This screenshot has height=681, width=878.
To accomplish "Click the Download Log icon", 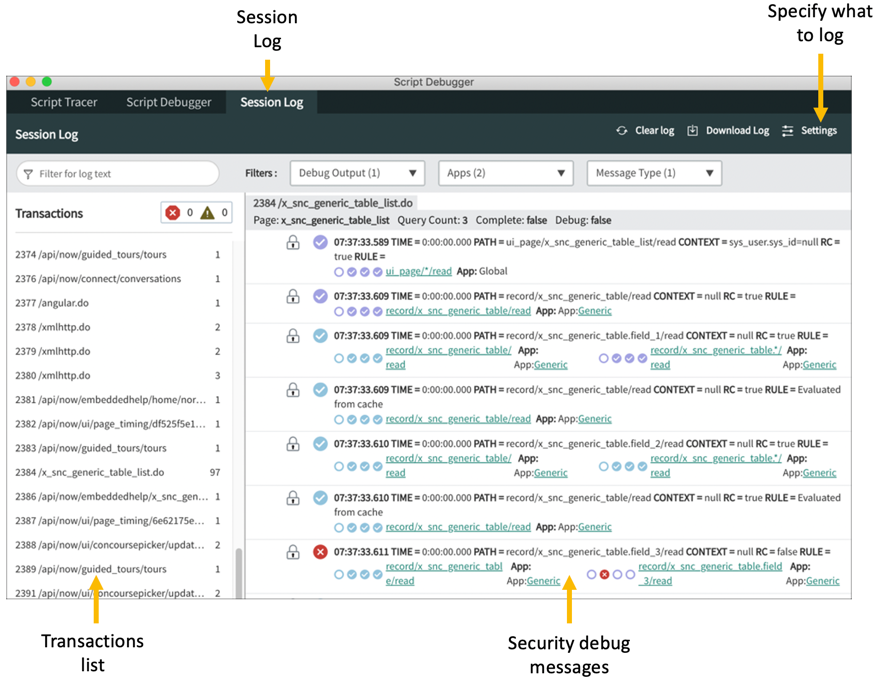I will click(691, 130).
